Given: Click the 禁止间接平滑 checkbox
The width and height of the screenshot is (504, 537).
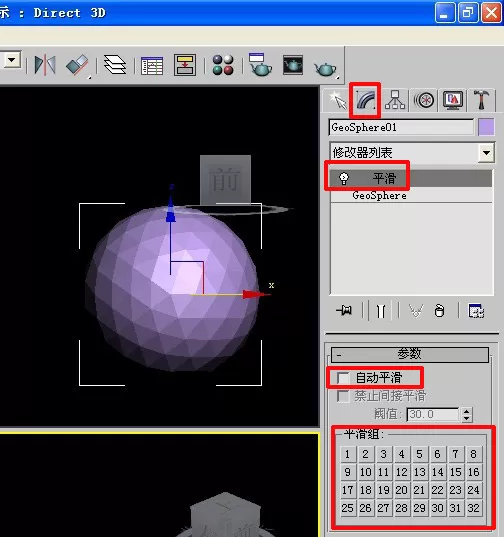Looking at the screenshot, I should [343, 396].
